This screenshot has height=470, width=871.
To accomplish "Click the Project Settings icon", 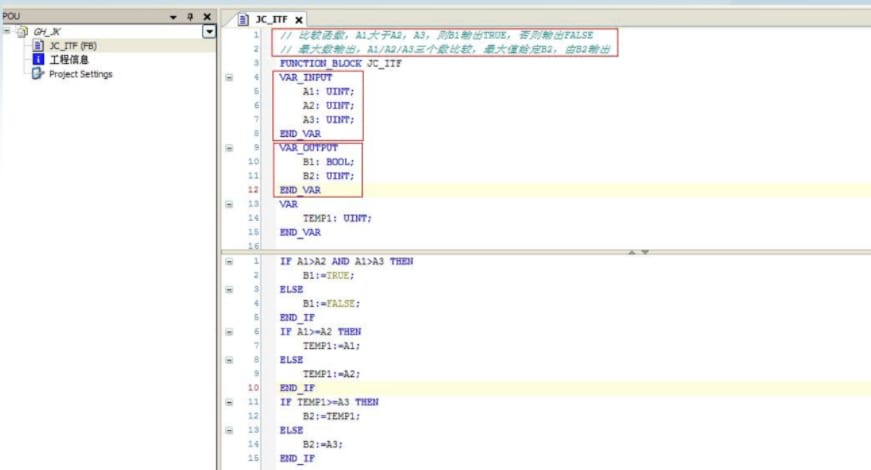I will pos(40,74).
